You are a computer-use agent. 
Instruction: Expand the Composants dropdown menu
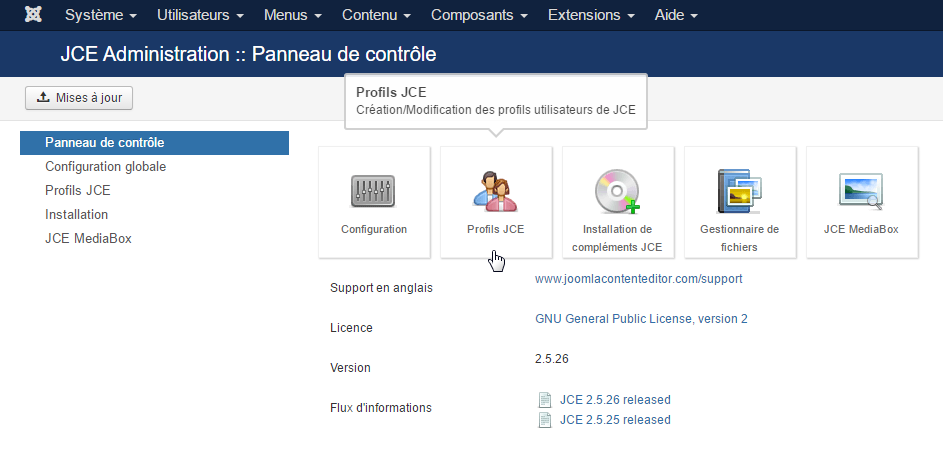(x=479, y=15)
